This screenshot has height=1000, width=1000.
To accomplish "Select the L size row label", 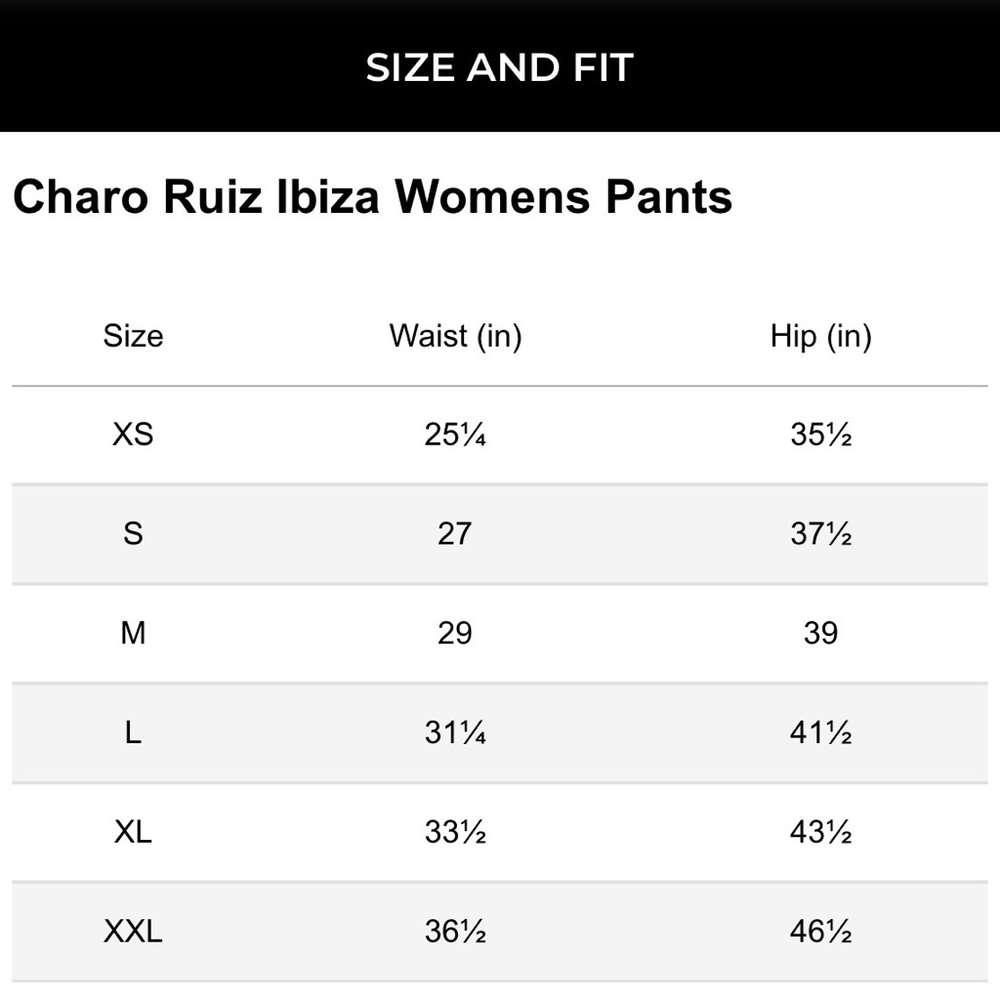I will pyautogui.click(x=133, y=733).
